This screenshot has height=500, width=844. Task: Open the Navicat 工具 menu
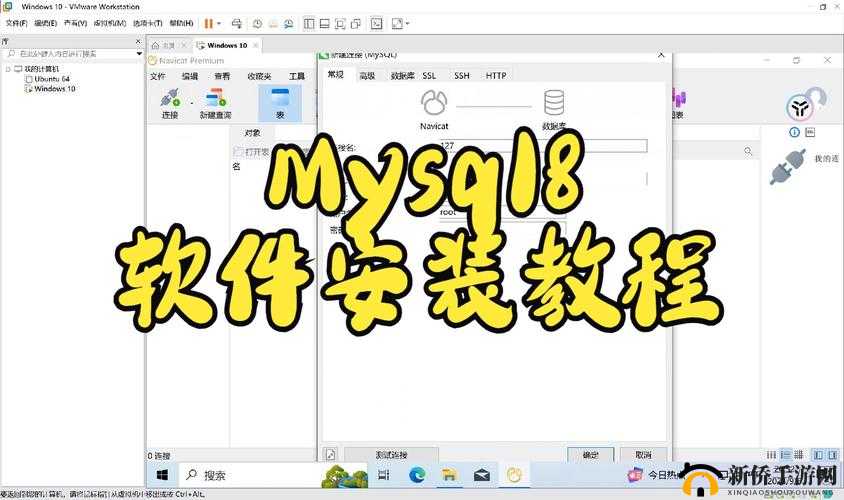tap(297, 76)
